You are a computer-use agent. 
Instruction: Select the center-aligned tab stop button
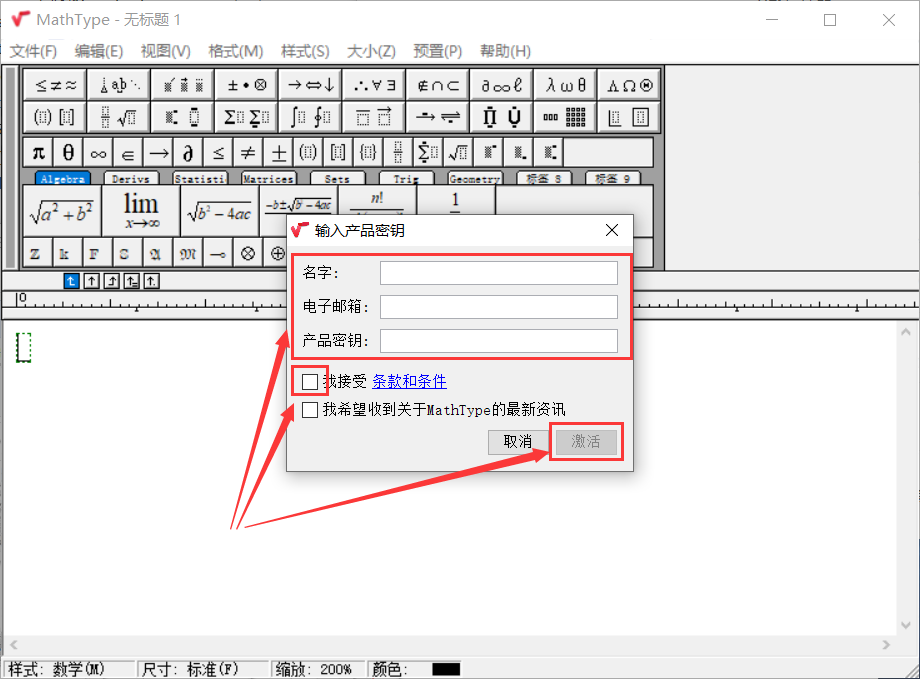coord(92,281)
